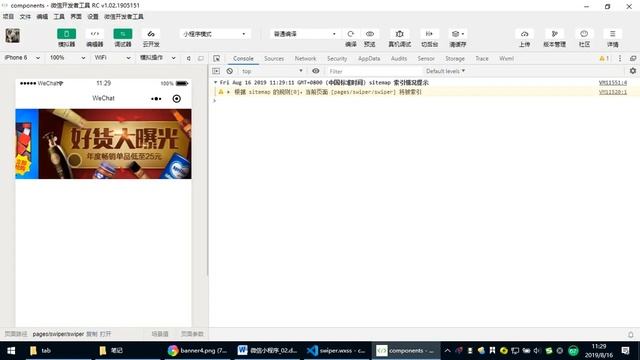Open the 项目 menu

click(8, 17)
